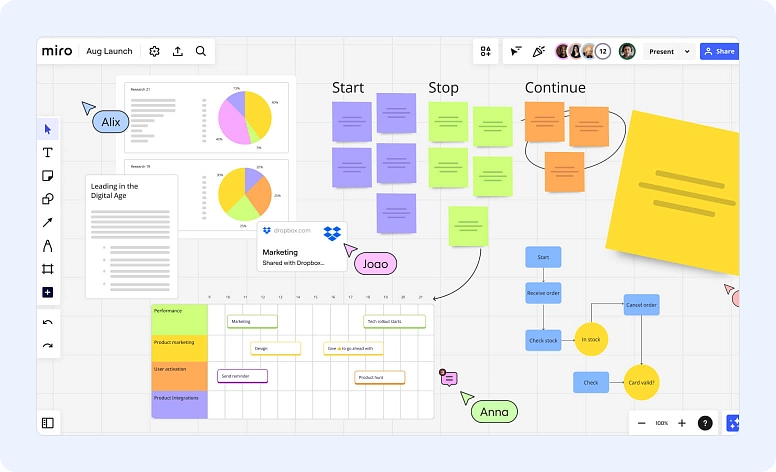Image resolution: width=776 pixels, height=472 pixels.
Task: Click the Share button
Action: [720, 51]
